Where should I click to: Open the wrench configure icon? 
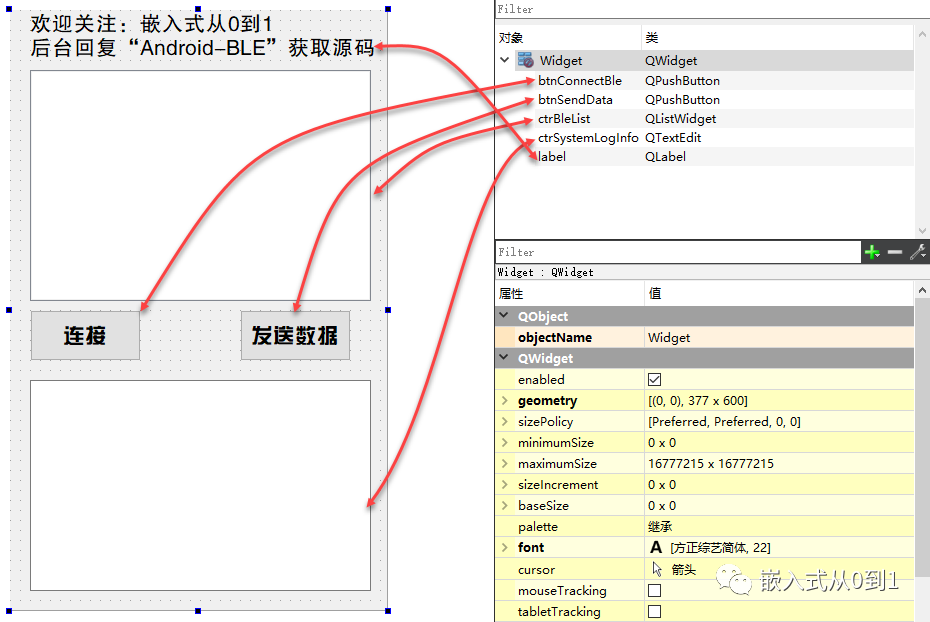918,252
